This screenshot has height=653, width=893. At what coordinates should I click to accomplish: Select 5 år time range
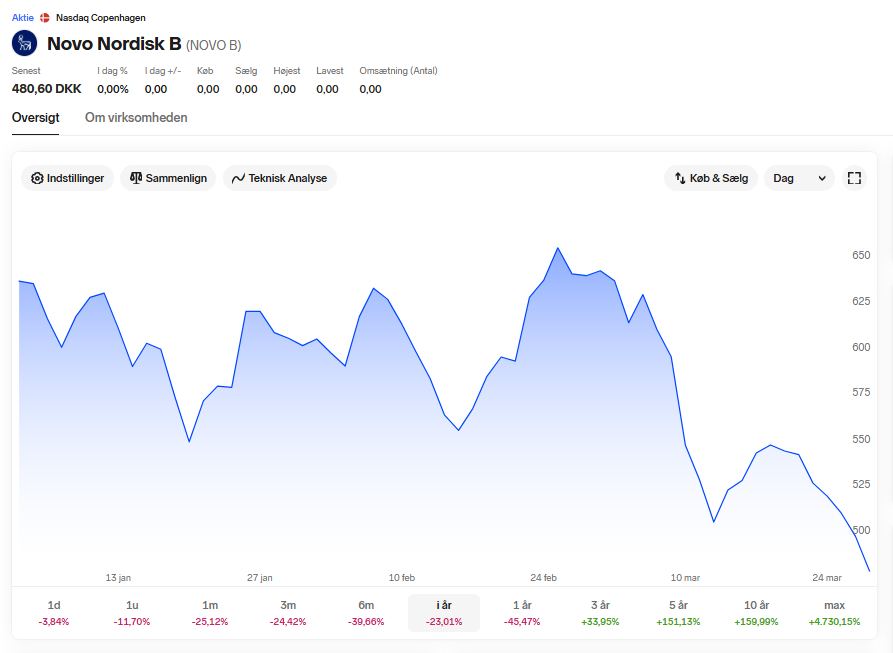pos(678,613)
